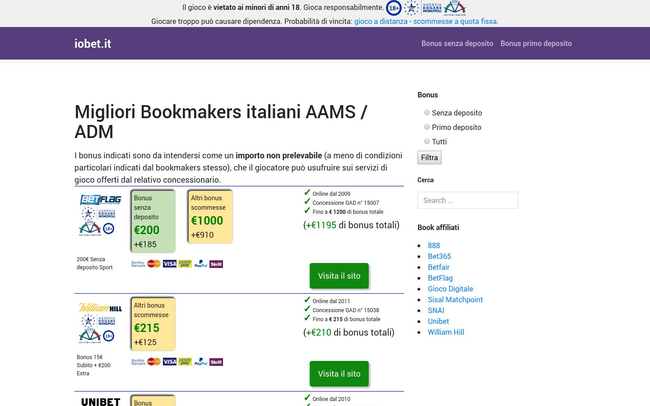Click the '(+€1195 di bonus totali)' text
The image size is (650, 406).
[352, 225]
